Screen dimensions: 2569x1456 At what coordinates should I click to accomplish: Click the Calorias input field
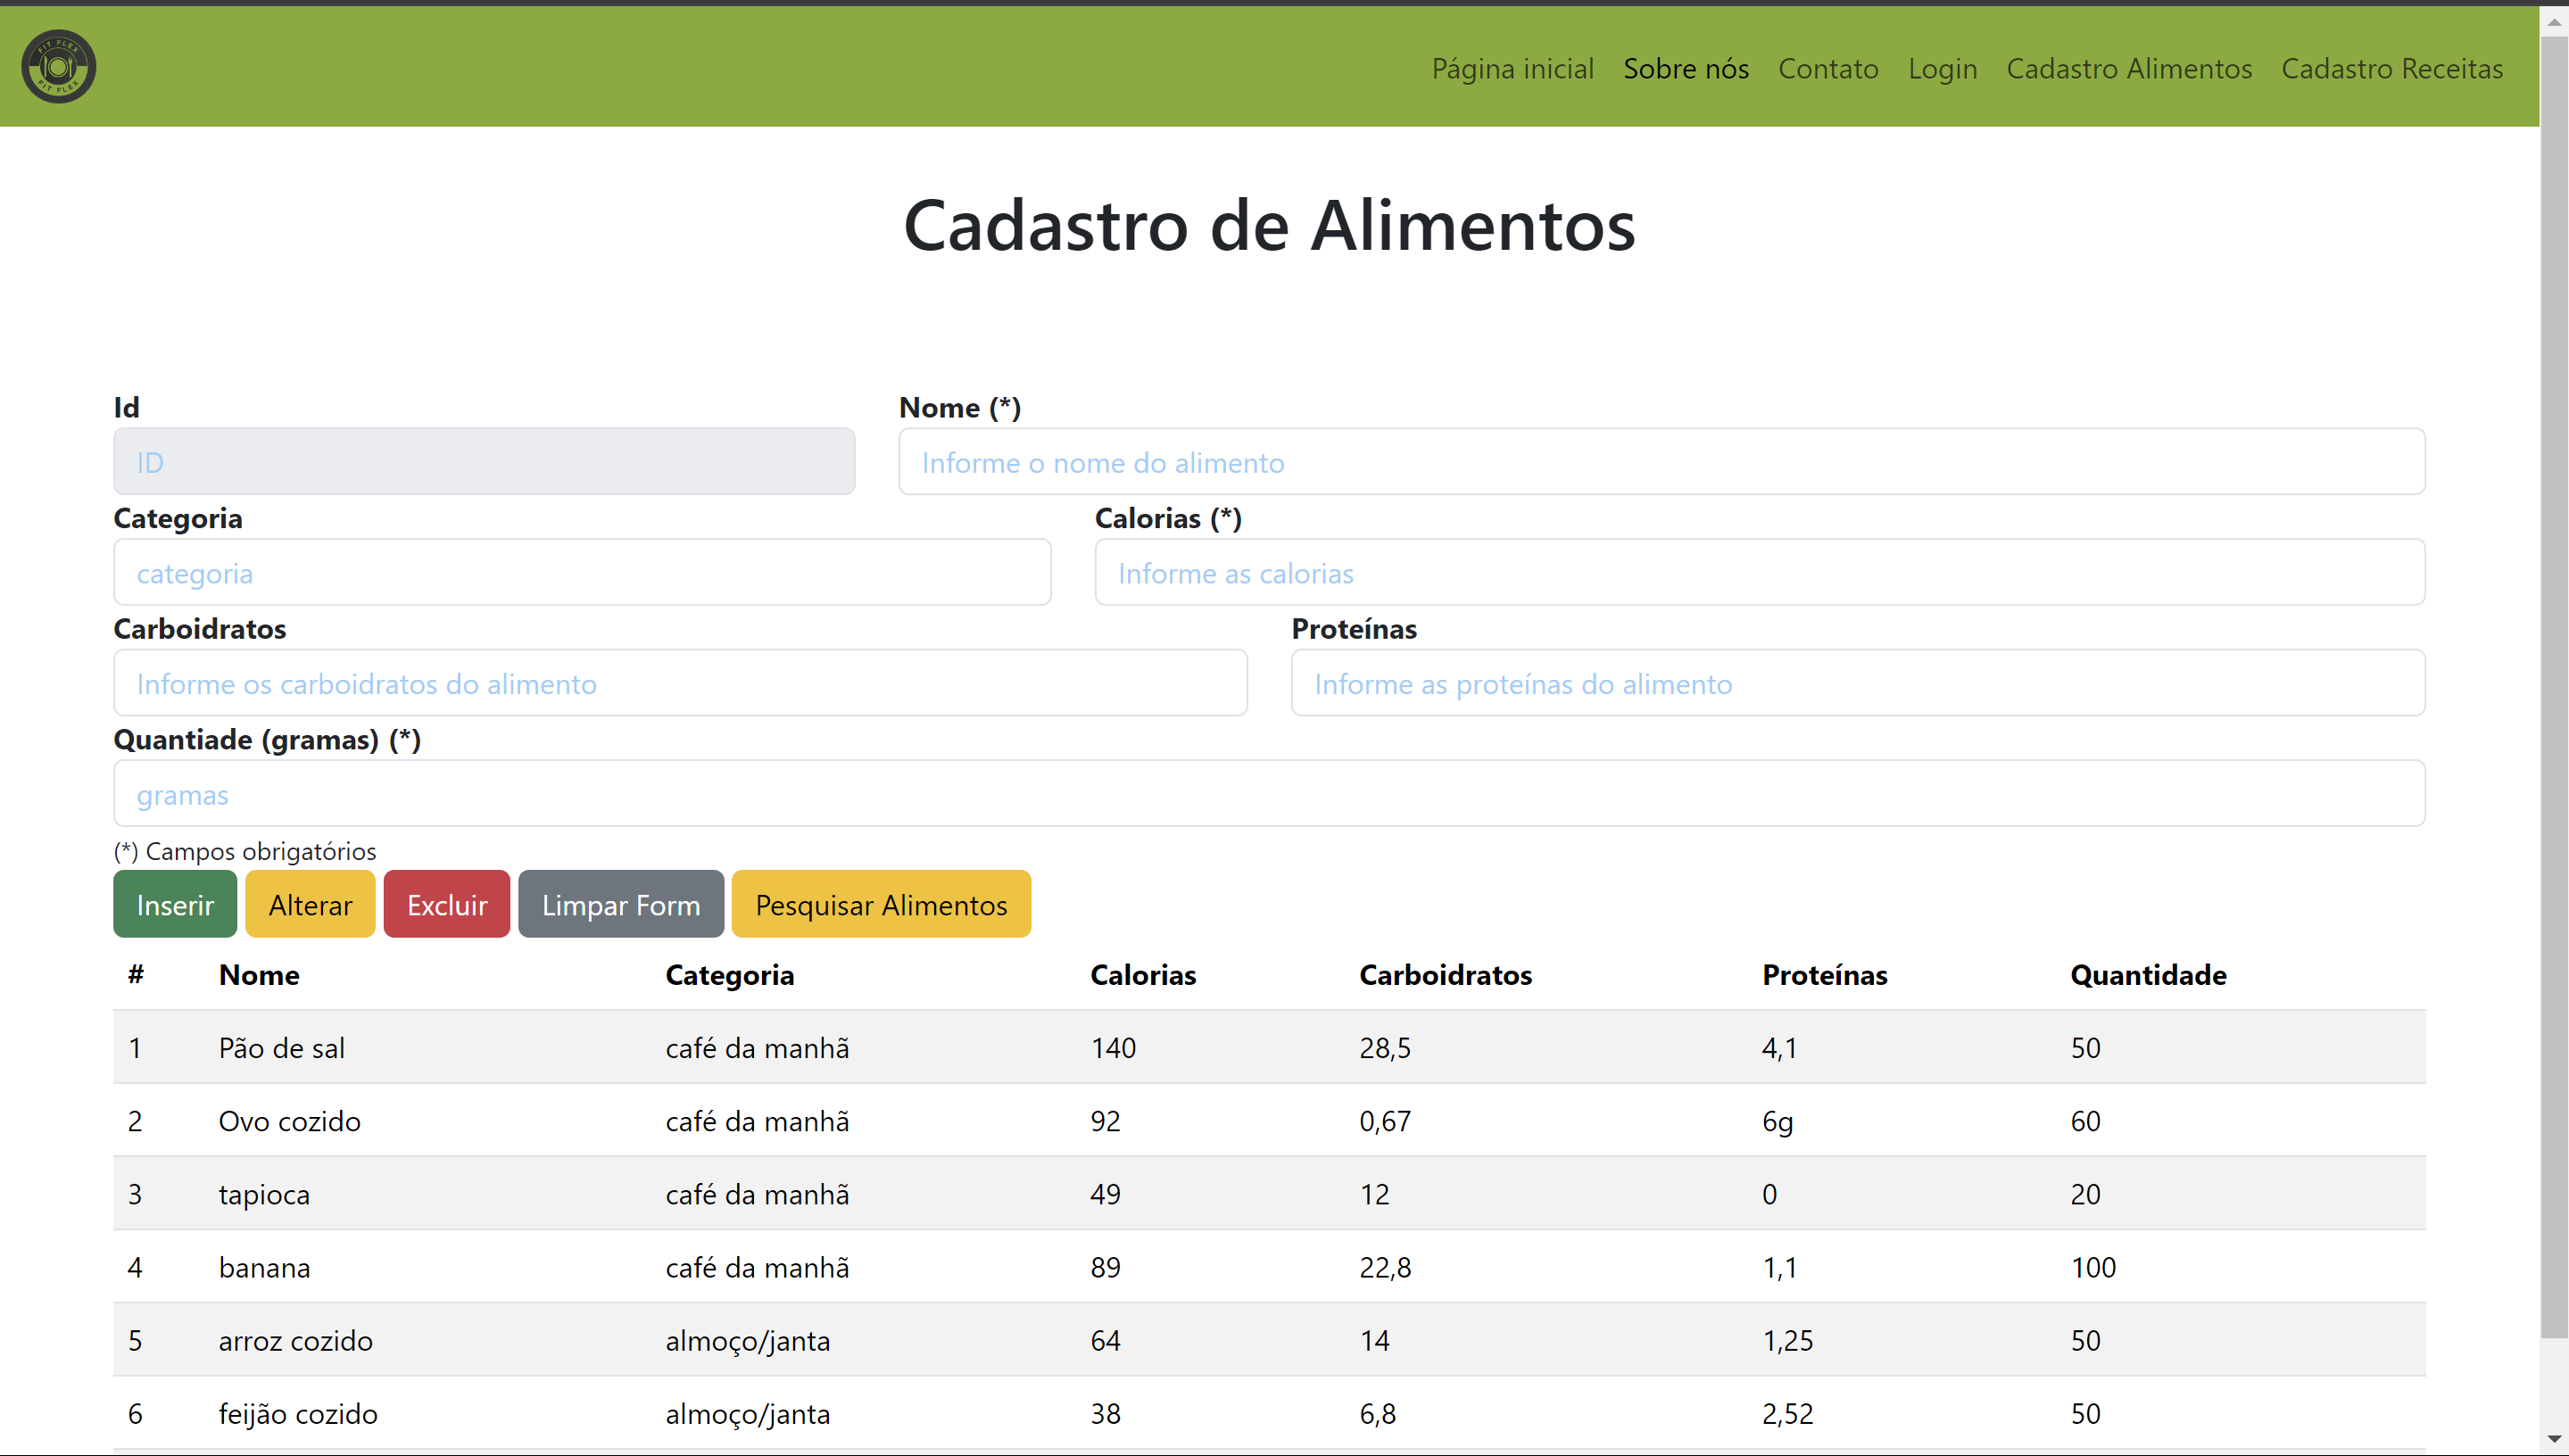click(x=1758, y=572)
